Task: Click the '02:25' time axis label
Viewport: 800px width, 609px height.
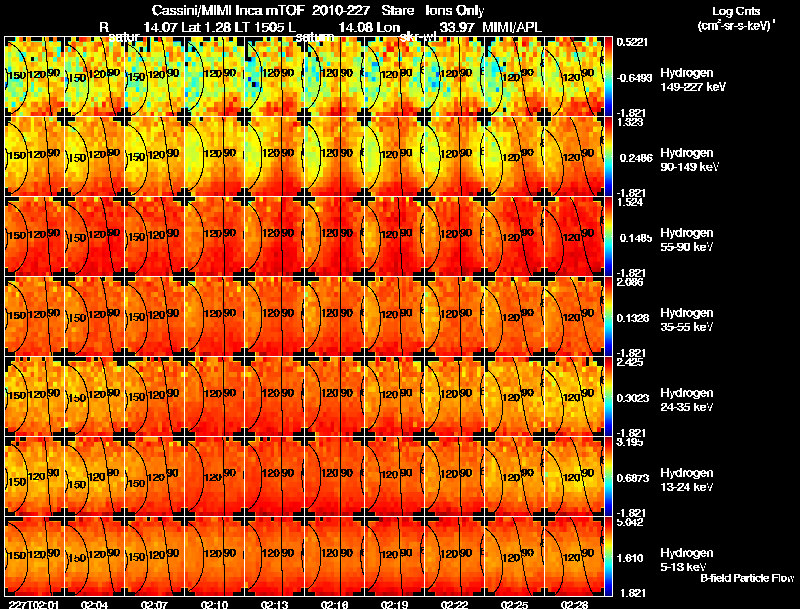Action: (515, 605)
